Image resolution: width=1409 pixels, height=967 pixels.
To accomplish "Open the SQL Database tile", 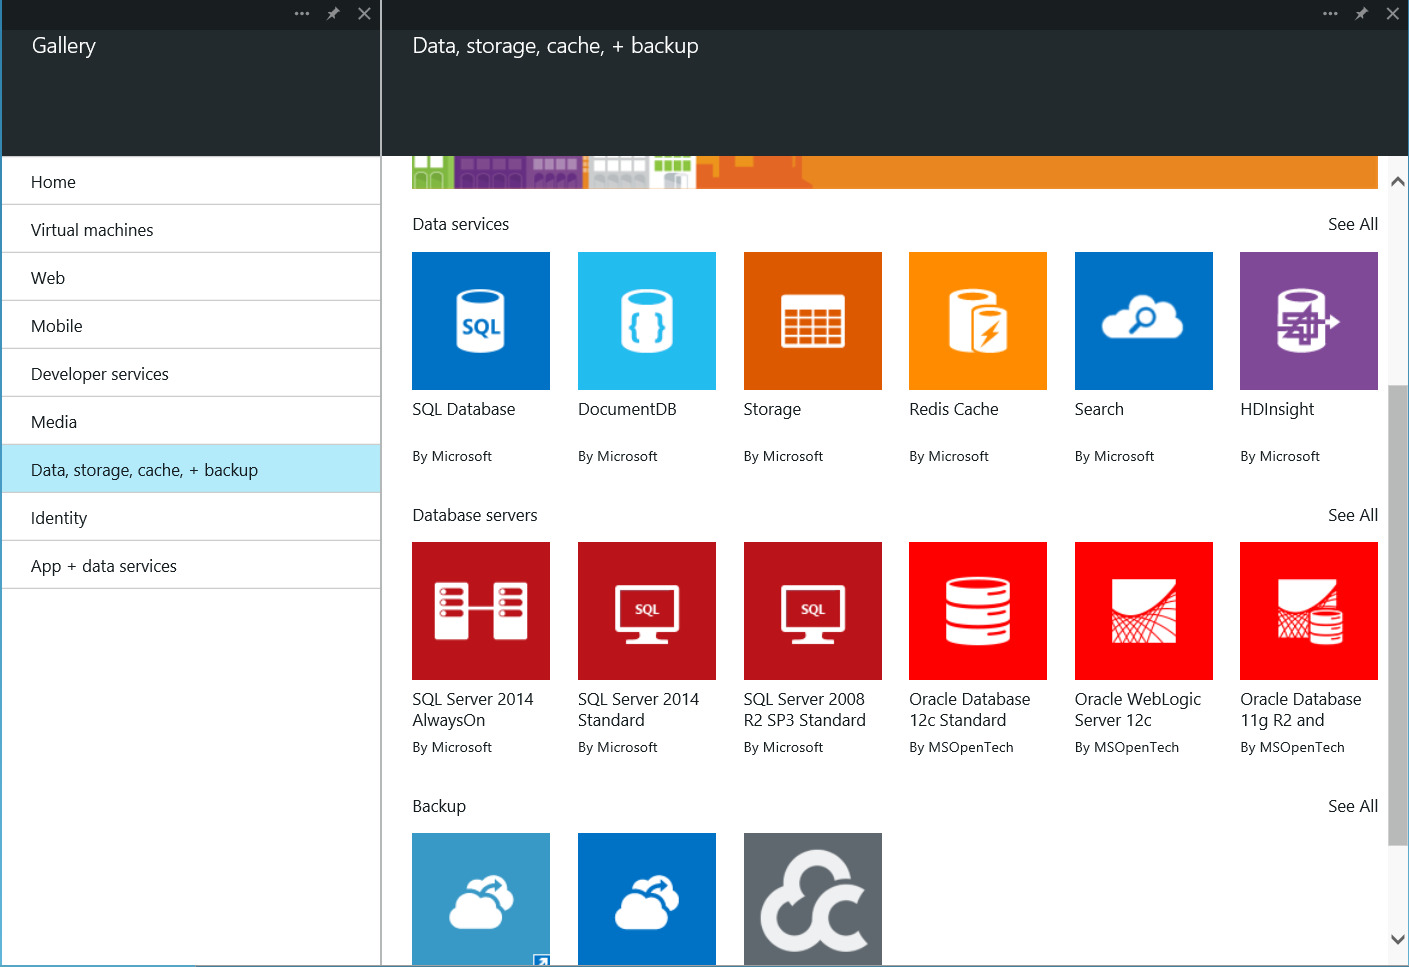I will [x=481, y=321].
